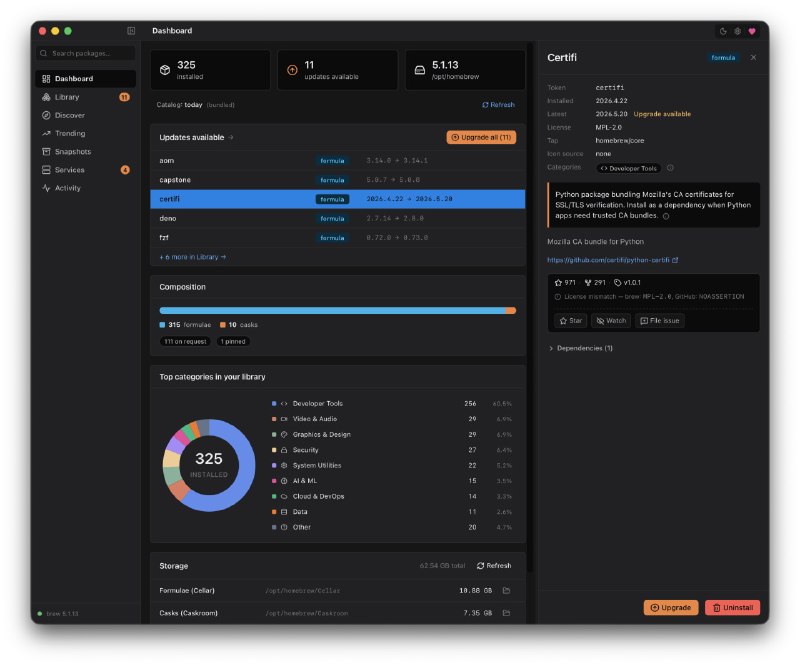Screen dimensions: 800x665
Task: Click the Discover compass icon
Action: click(x=46, y=115)
